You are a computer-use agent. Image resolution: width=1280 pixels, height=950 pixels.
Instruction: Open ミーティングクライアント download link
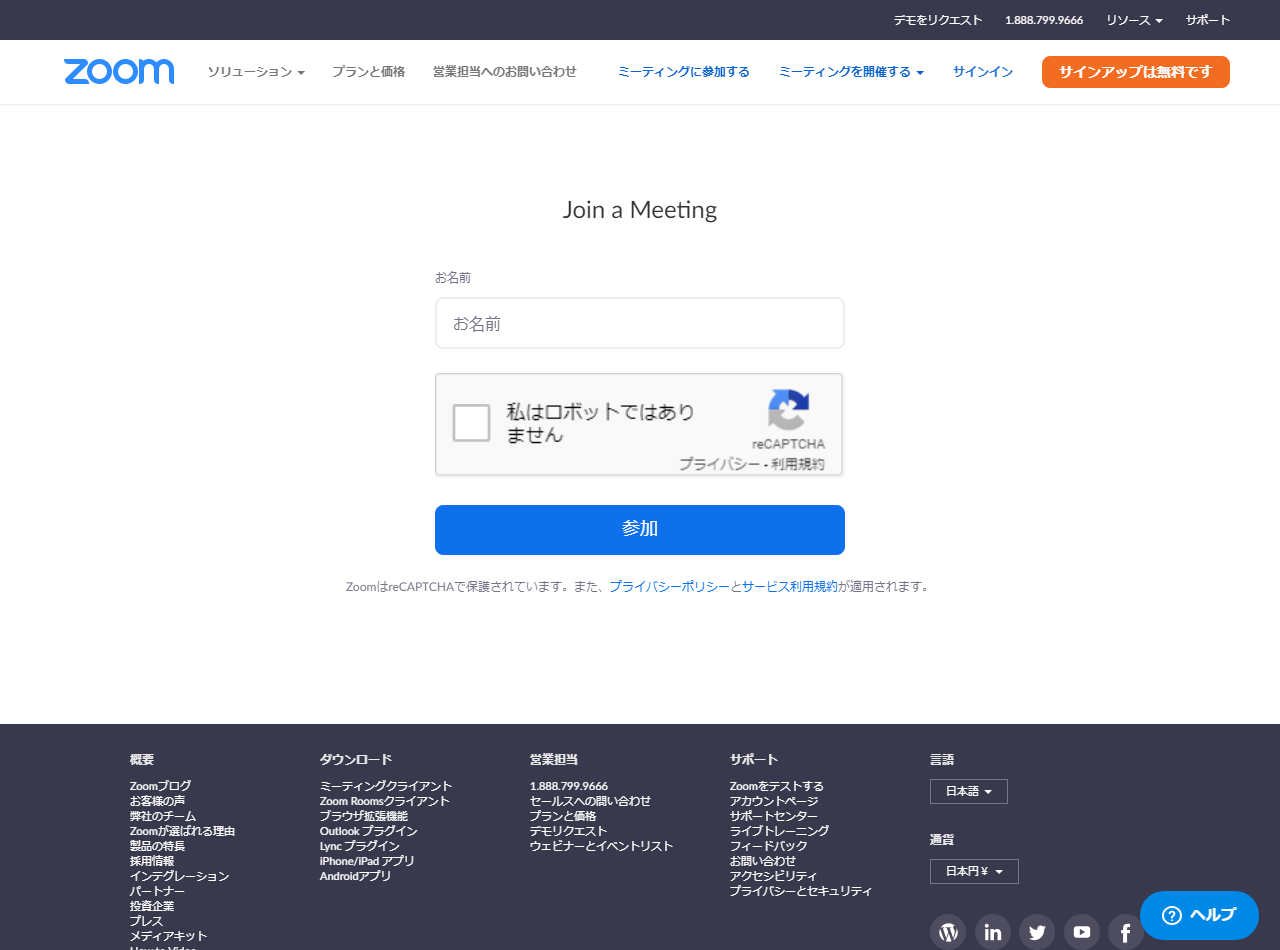(x=386, y=786)
